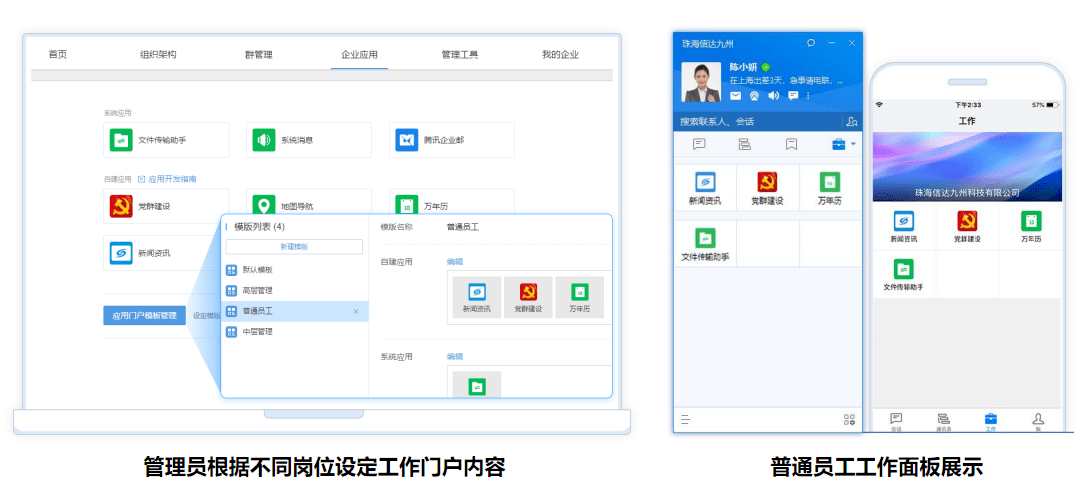Tap the 珠海信达九州科技有限公司 banner on phone
1091x486 pixels.
click(967, 167)
